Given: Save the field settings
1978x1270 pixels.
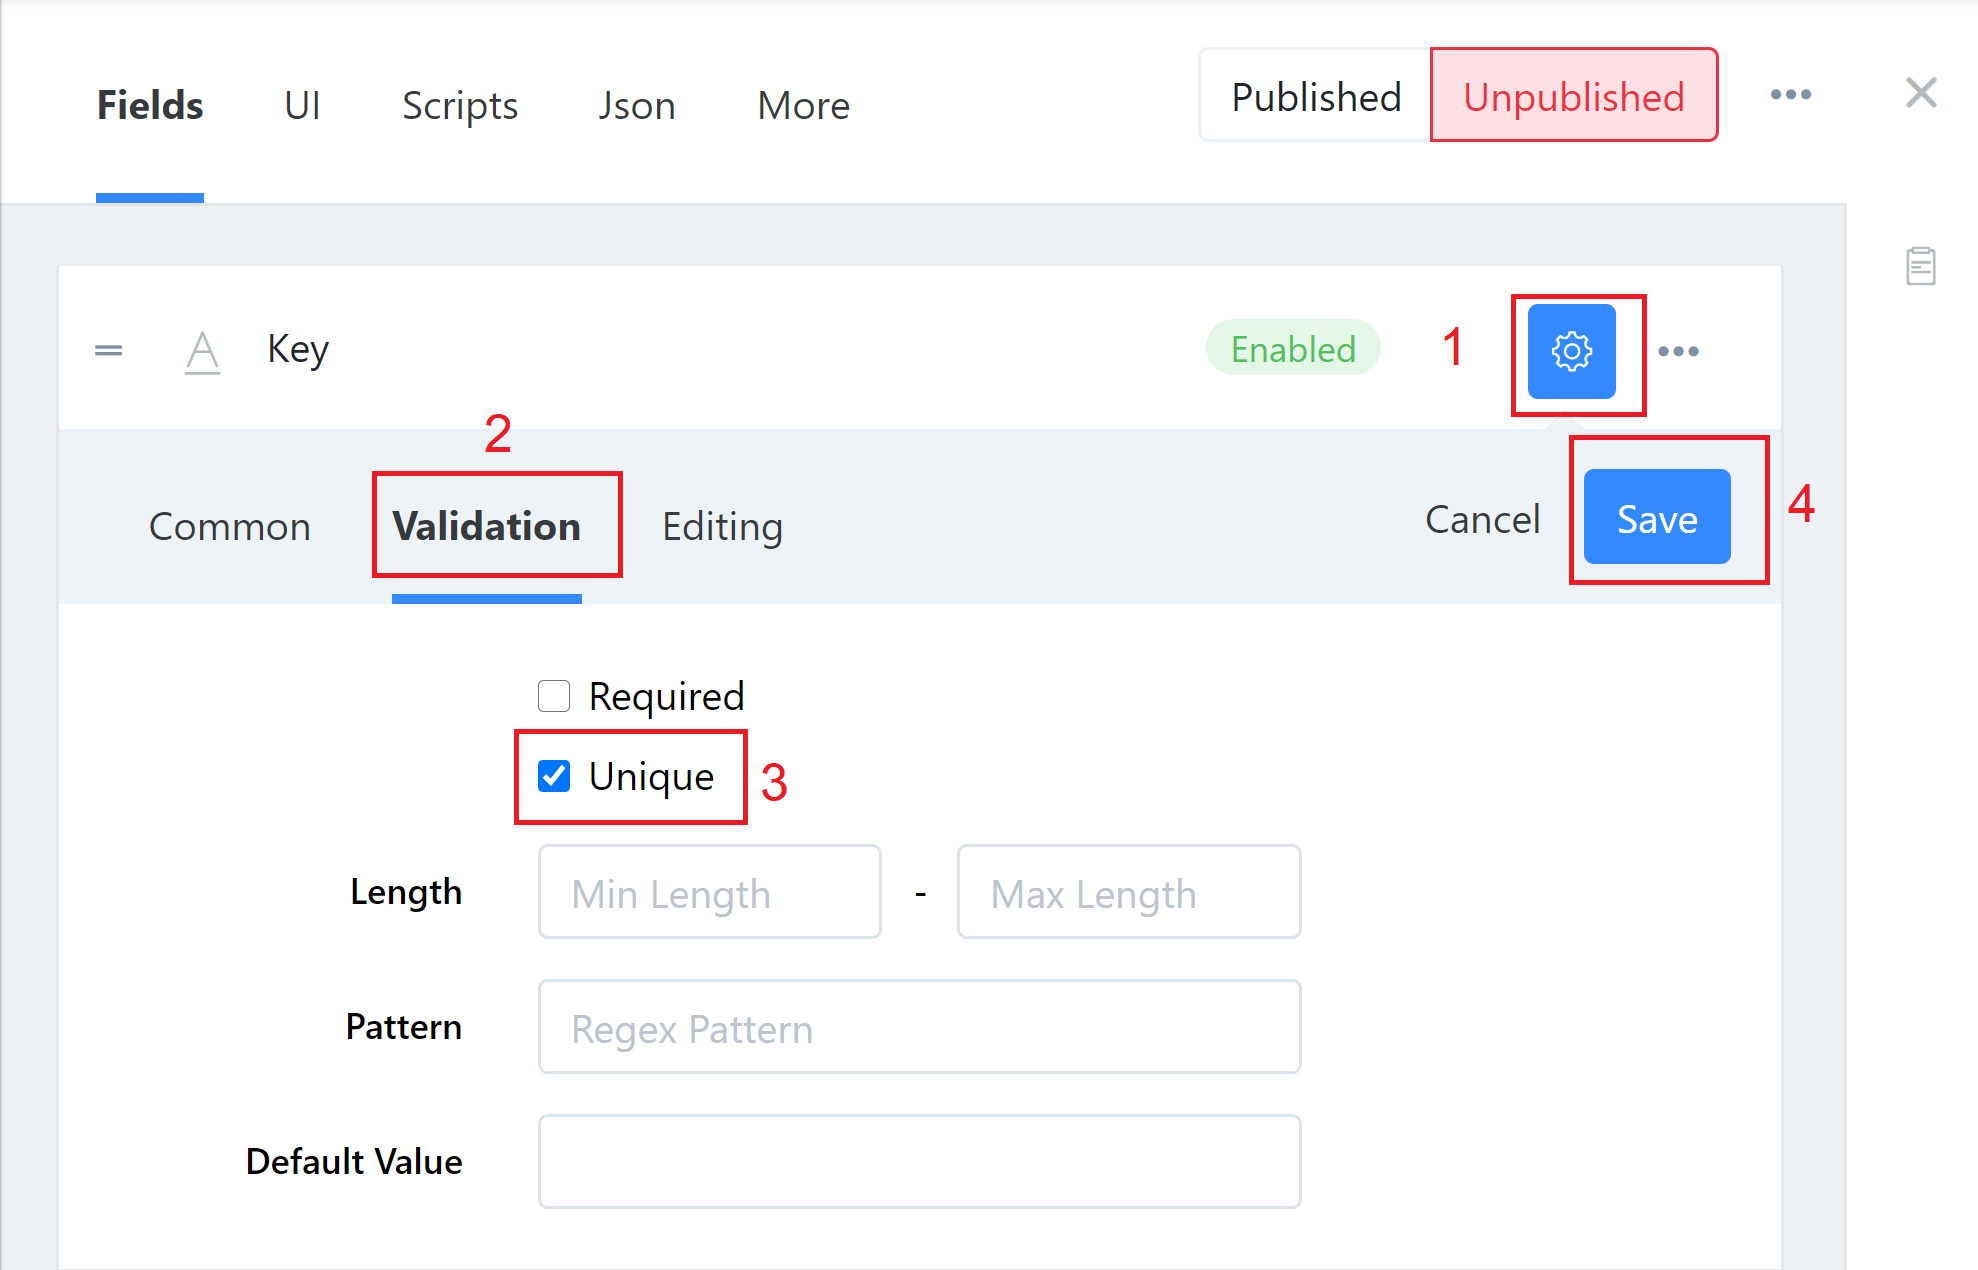Looking at the screenshot, I should click(x=1657, y=517).
